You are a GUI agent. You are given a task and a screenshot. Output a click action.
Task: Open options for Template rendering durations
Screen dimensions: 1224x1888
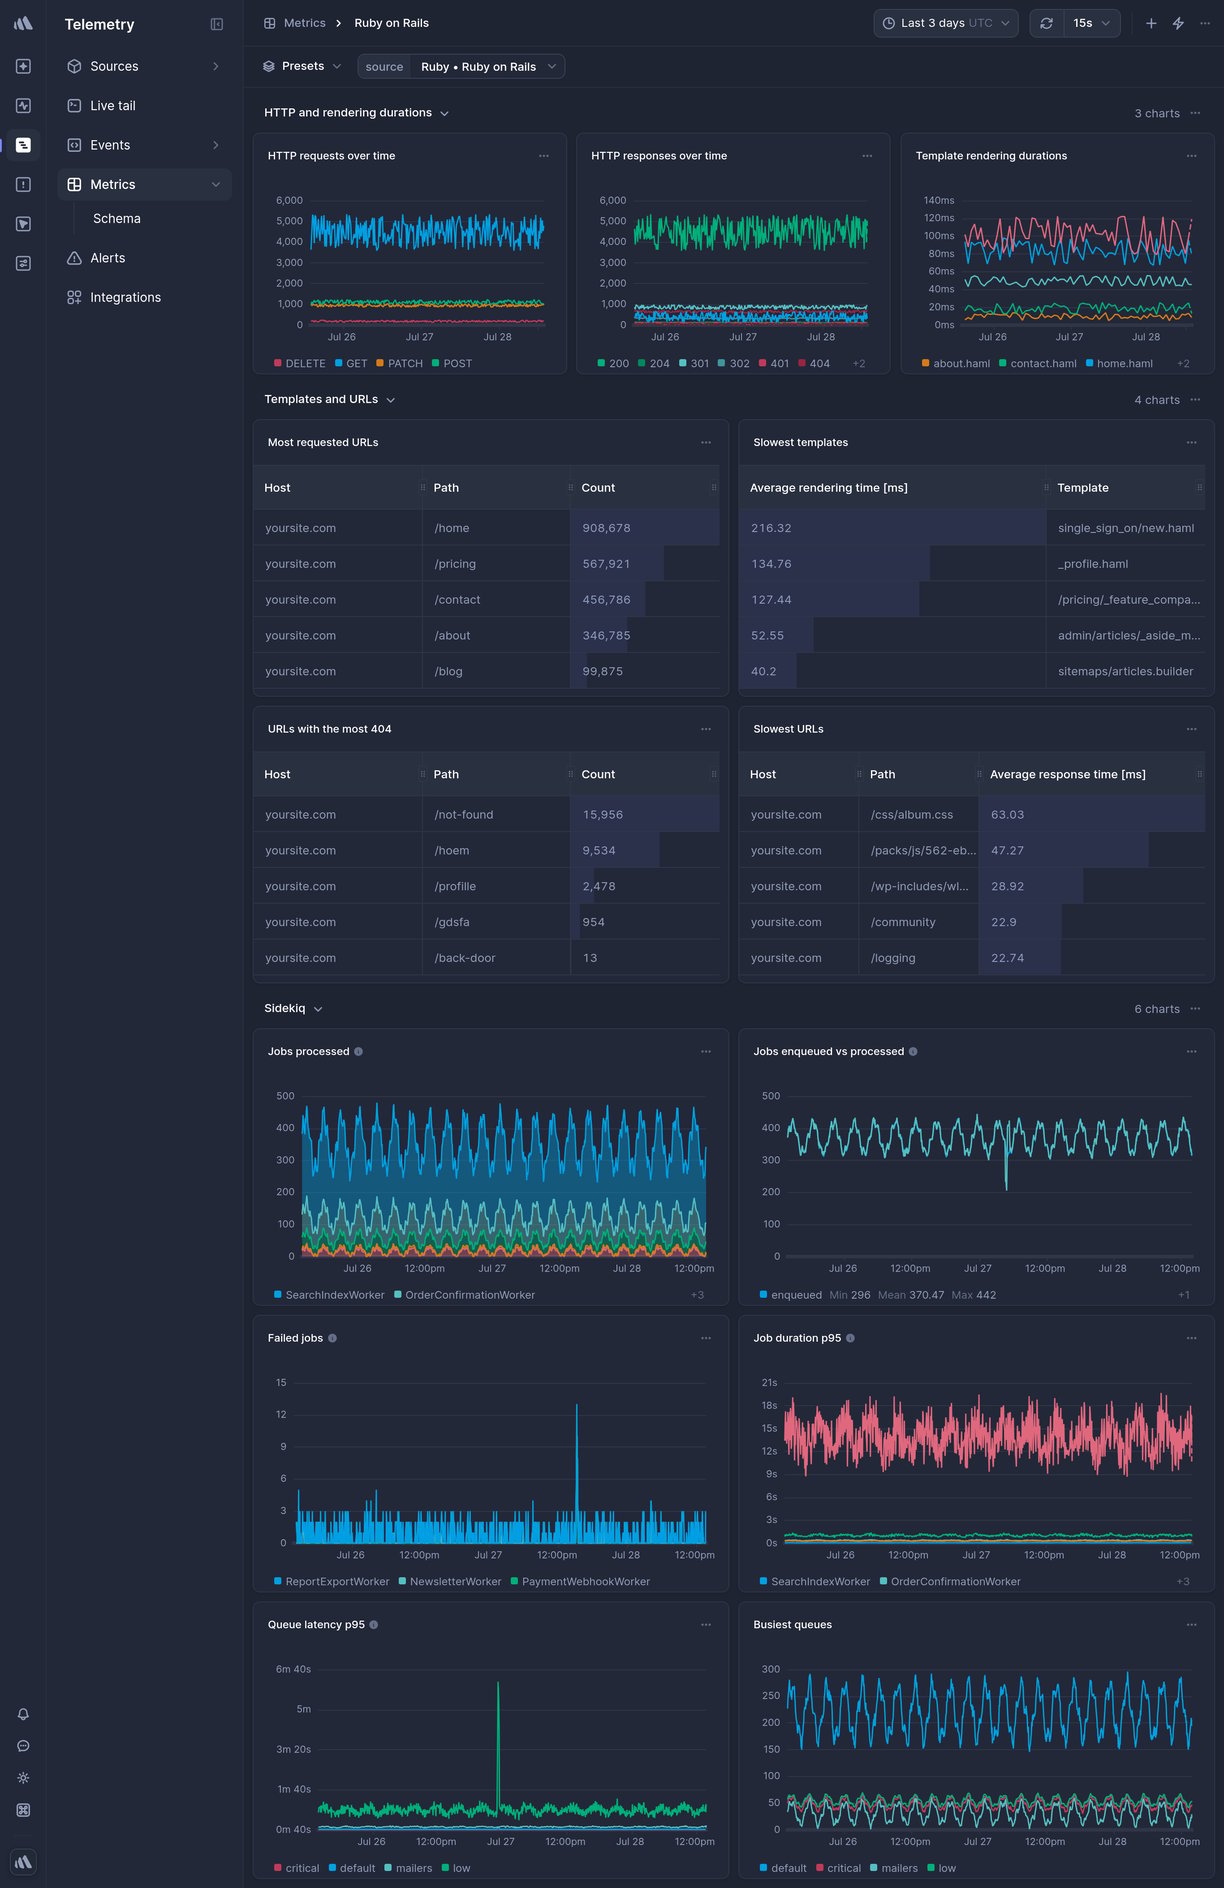coord(1191,156)
